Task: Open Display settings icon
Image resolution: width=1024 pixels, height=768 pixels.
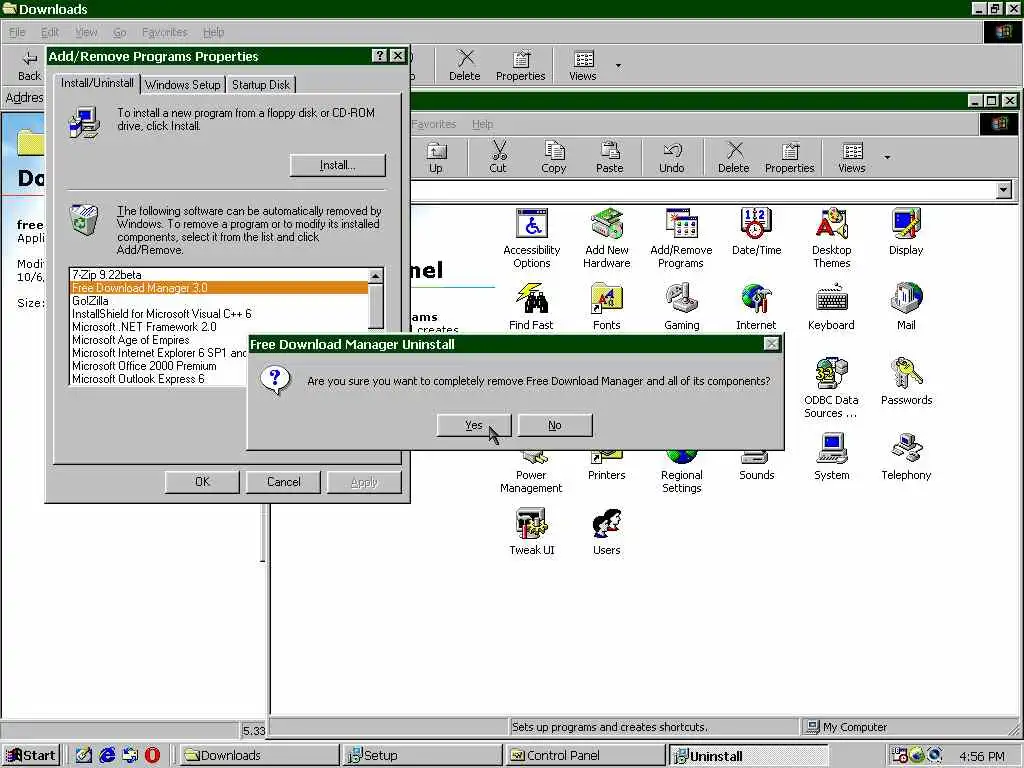Action: point(906,232)
